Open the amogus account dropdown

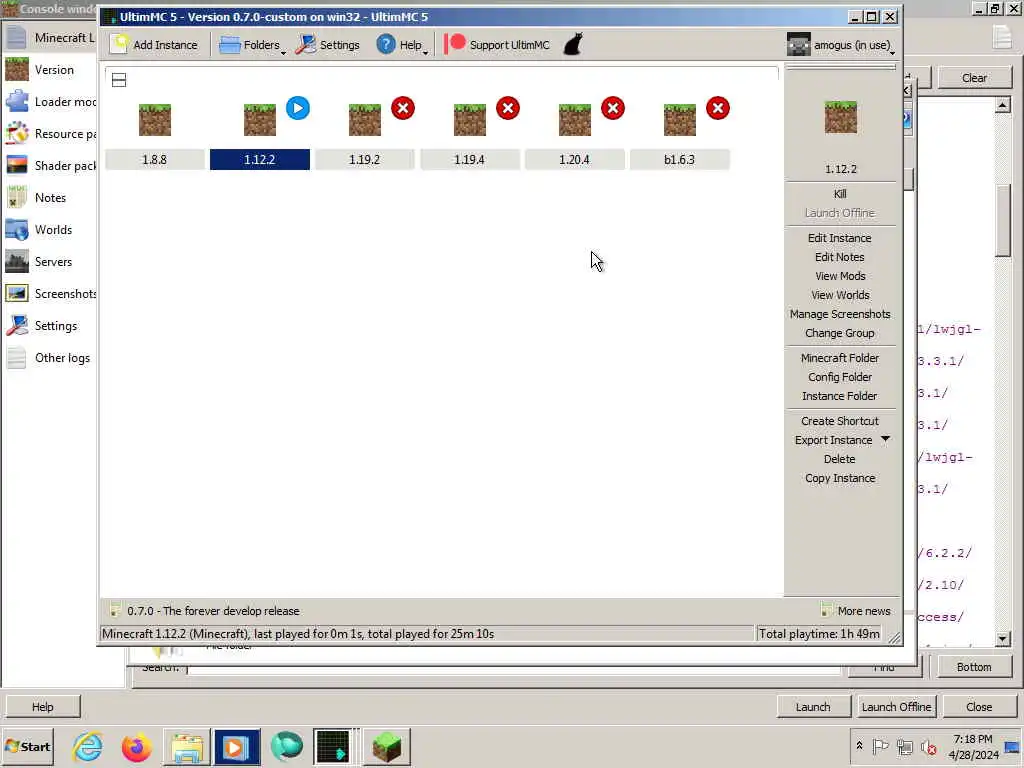pos(840,44)
